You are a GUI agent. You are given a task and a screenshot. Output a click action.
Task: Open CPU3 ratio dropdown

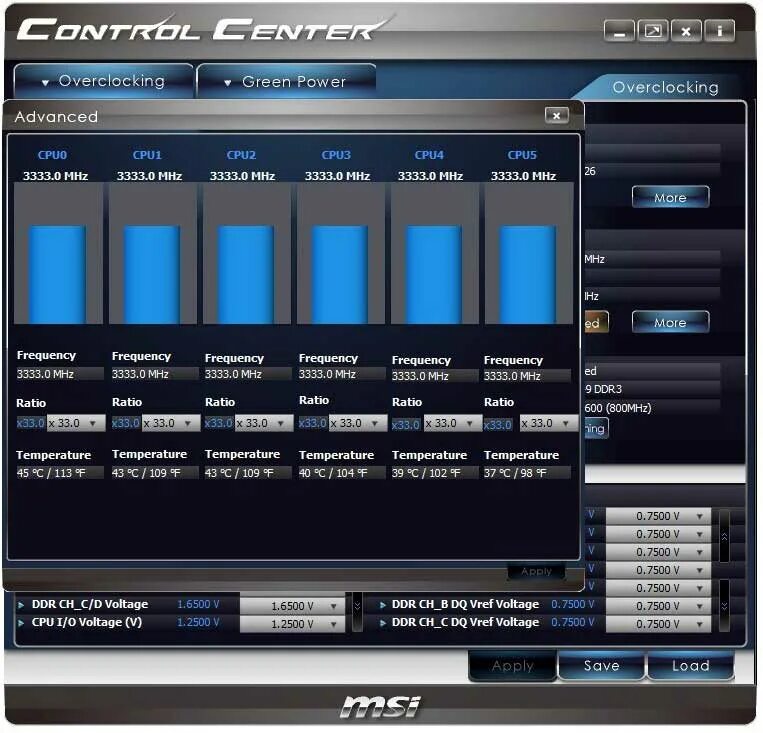coord(358,423)
